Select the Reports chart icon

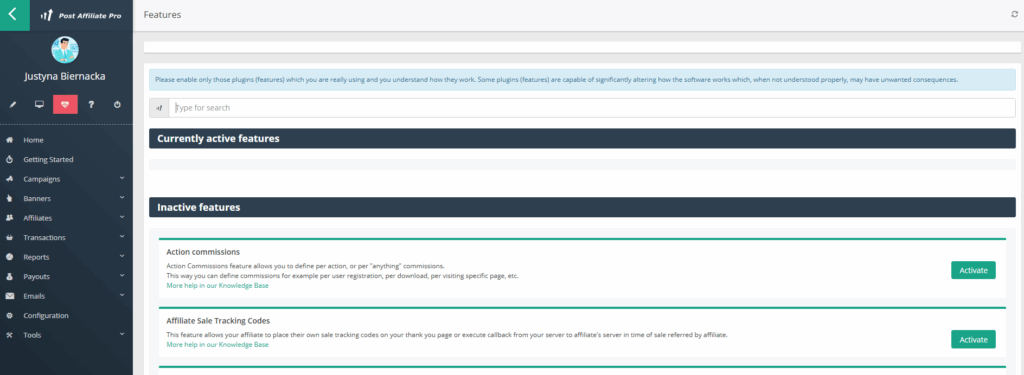tap(10, 257)
